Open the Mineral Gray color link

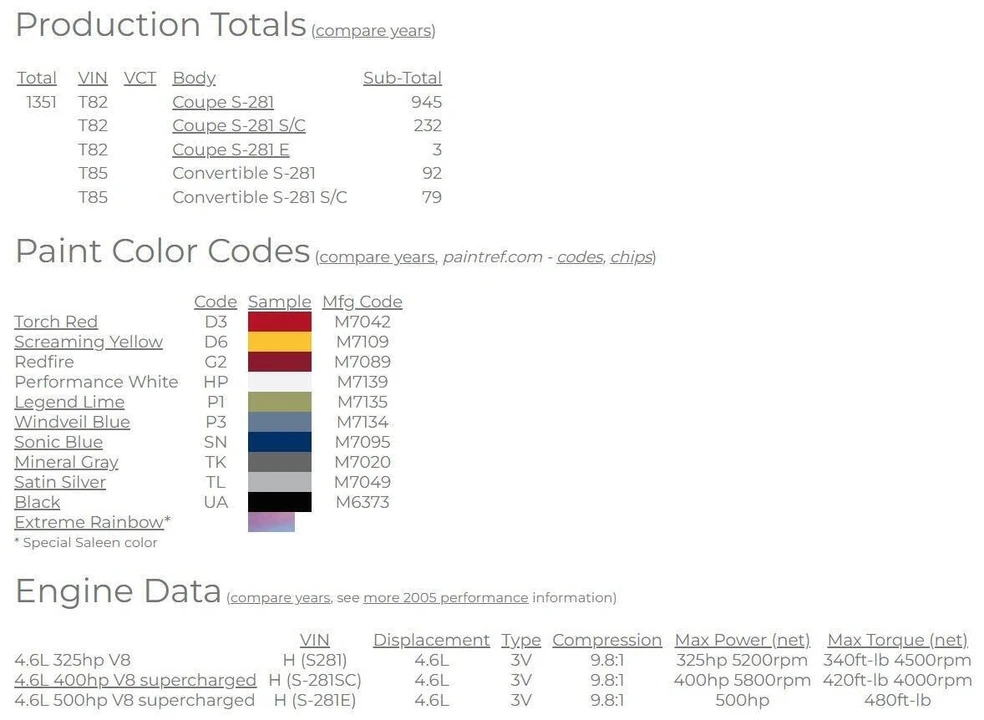pos(67,462)
